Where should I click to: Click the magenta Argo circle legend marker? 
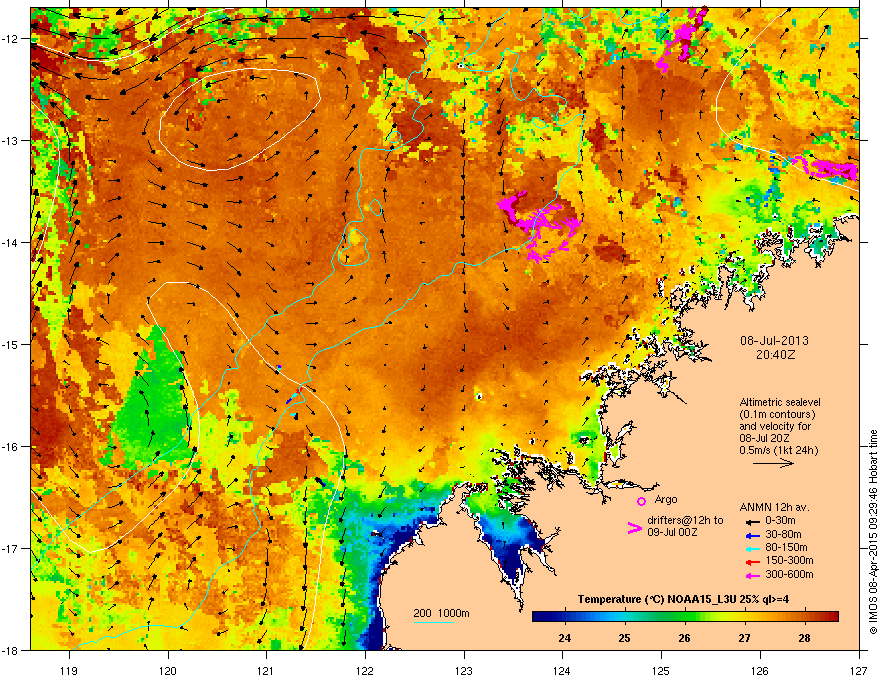pos(641,501)
